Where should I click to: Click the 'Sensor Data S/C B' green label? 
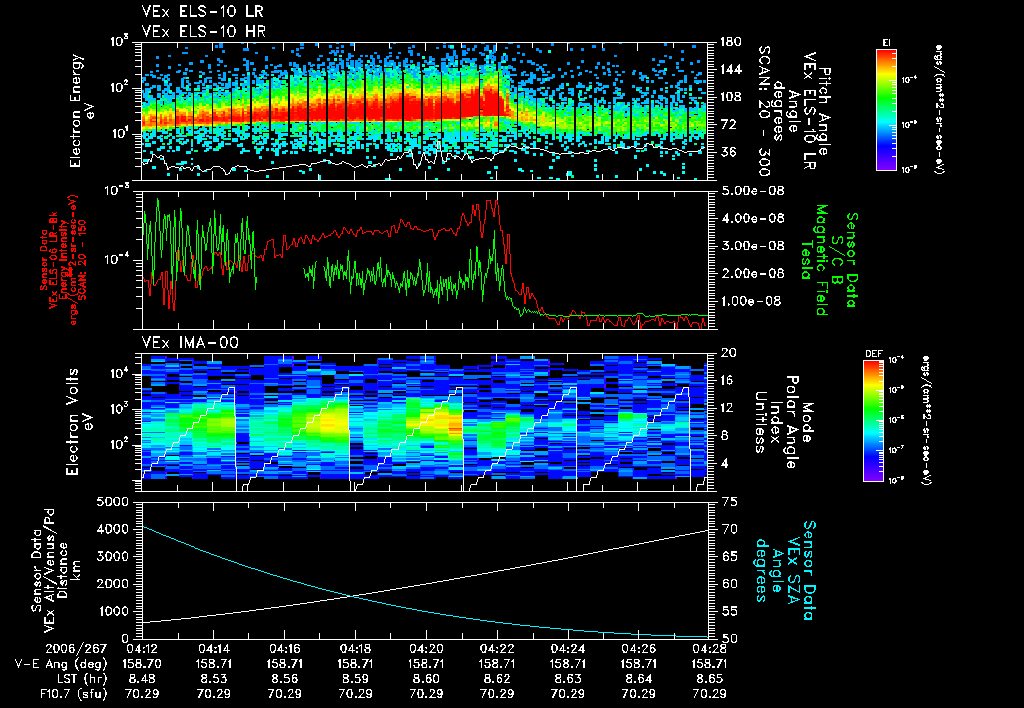(844, 259)
